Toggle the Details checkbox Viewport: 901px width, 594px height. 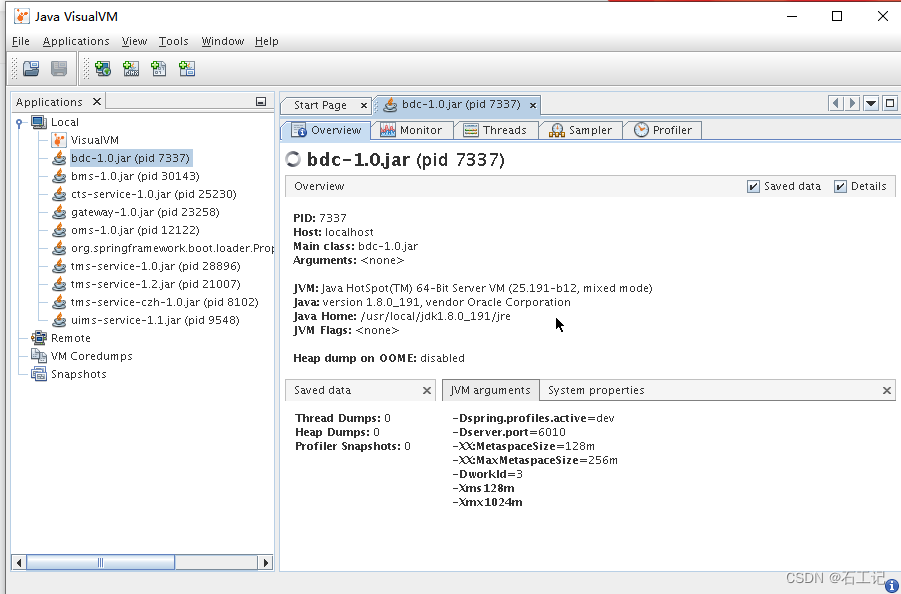pos(840,186)
